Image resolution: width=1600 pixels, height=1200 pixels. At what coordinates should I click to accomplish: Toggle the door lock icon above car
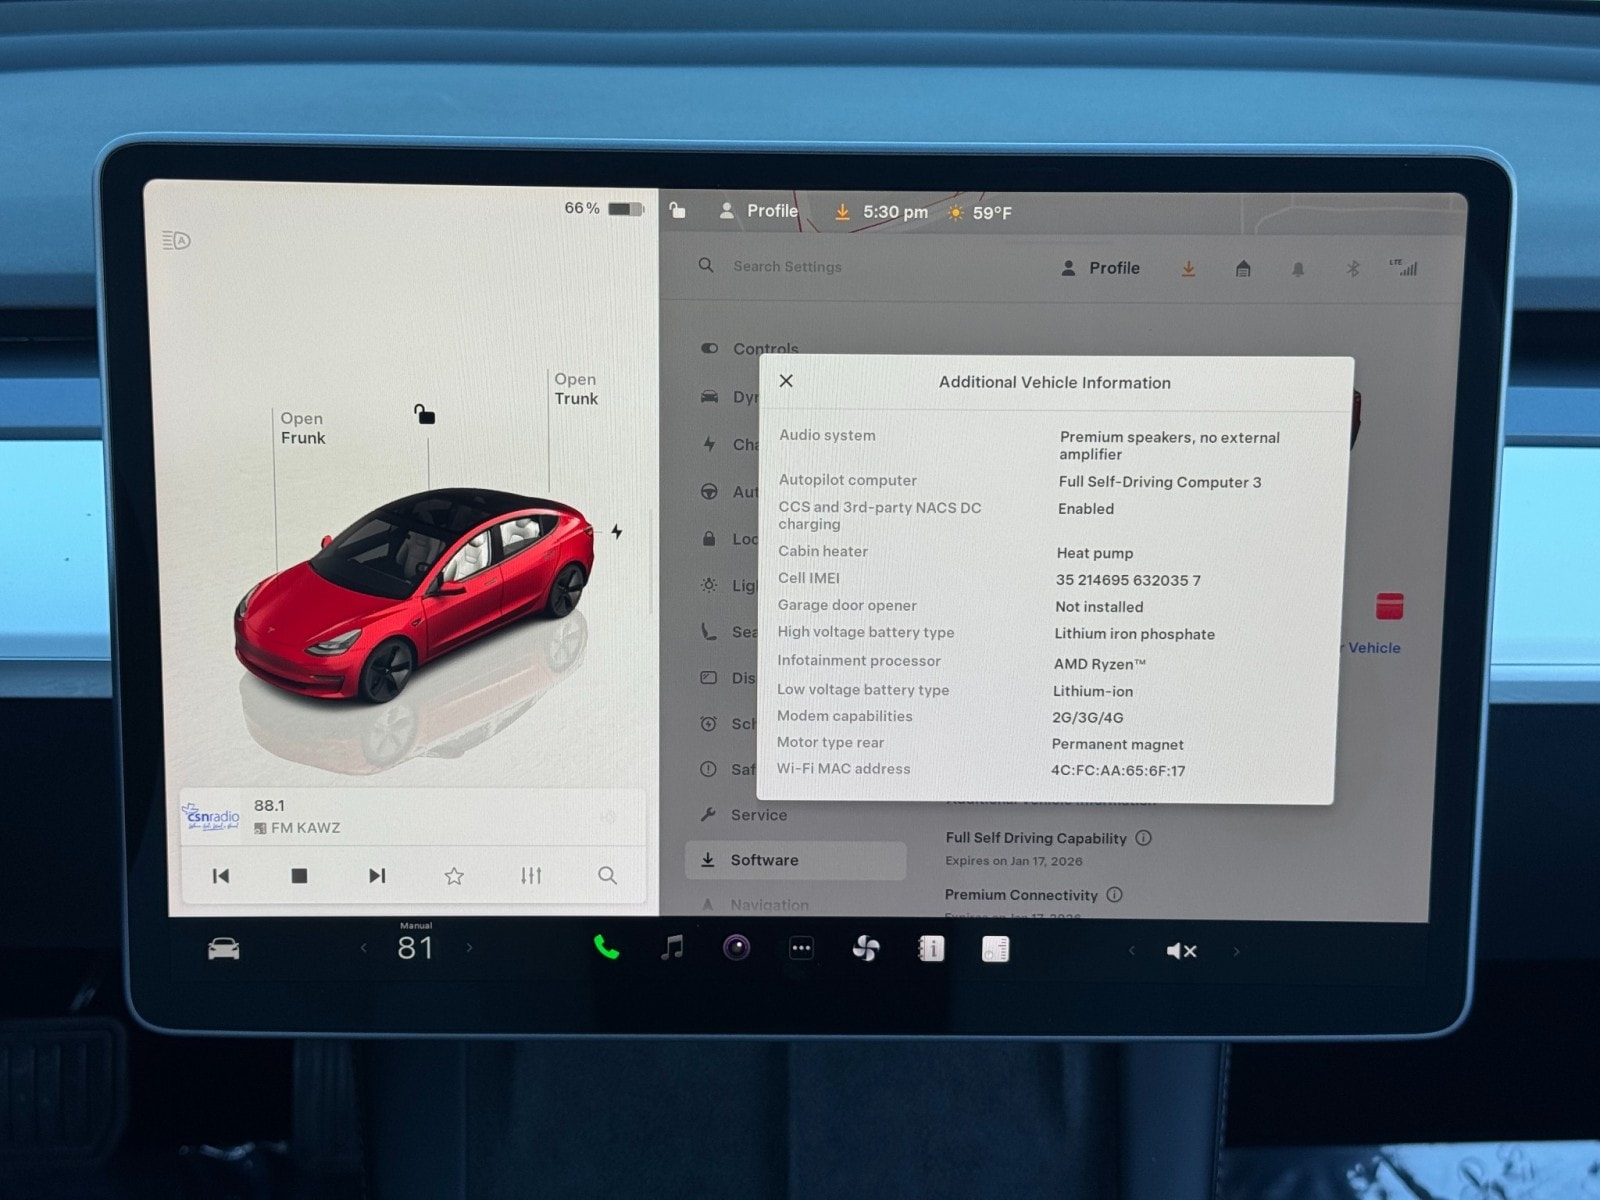pyautogui.click(x=425, y=414)
